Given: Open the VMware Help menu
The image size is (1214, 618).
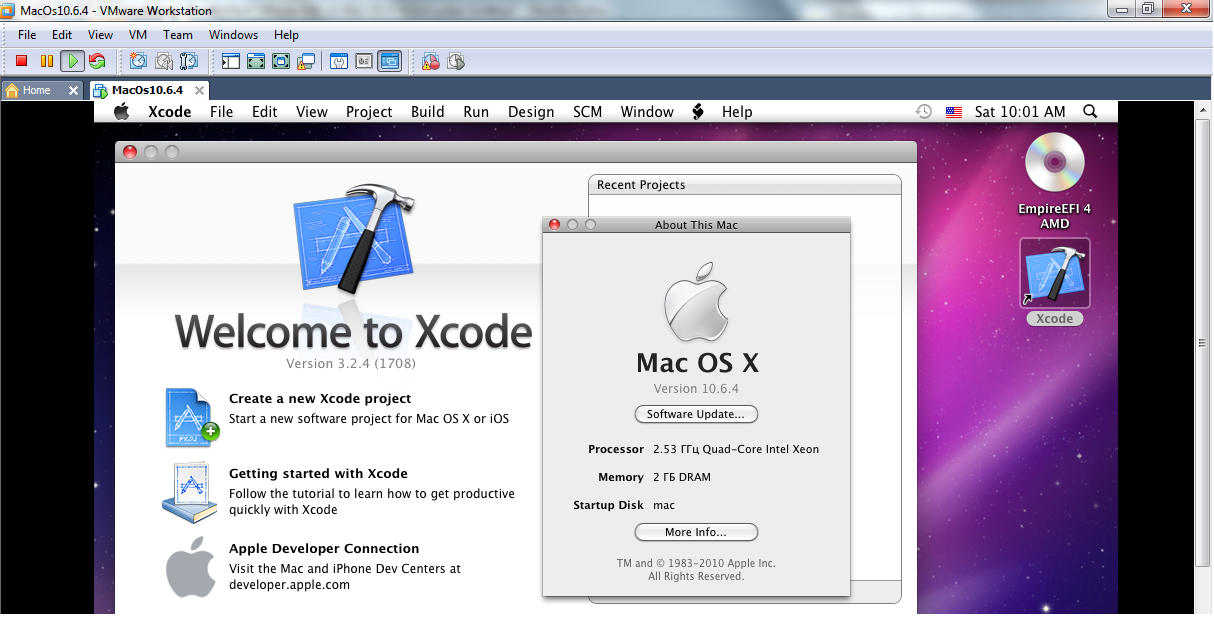Looking at the screenshot, I should [x=286, y=34].
